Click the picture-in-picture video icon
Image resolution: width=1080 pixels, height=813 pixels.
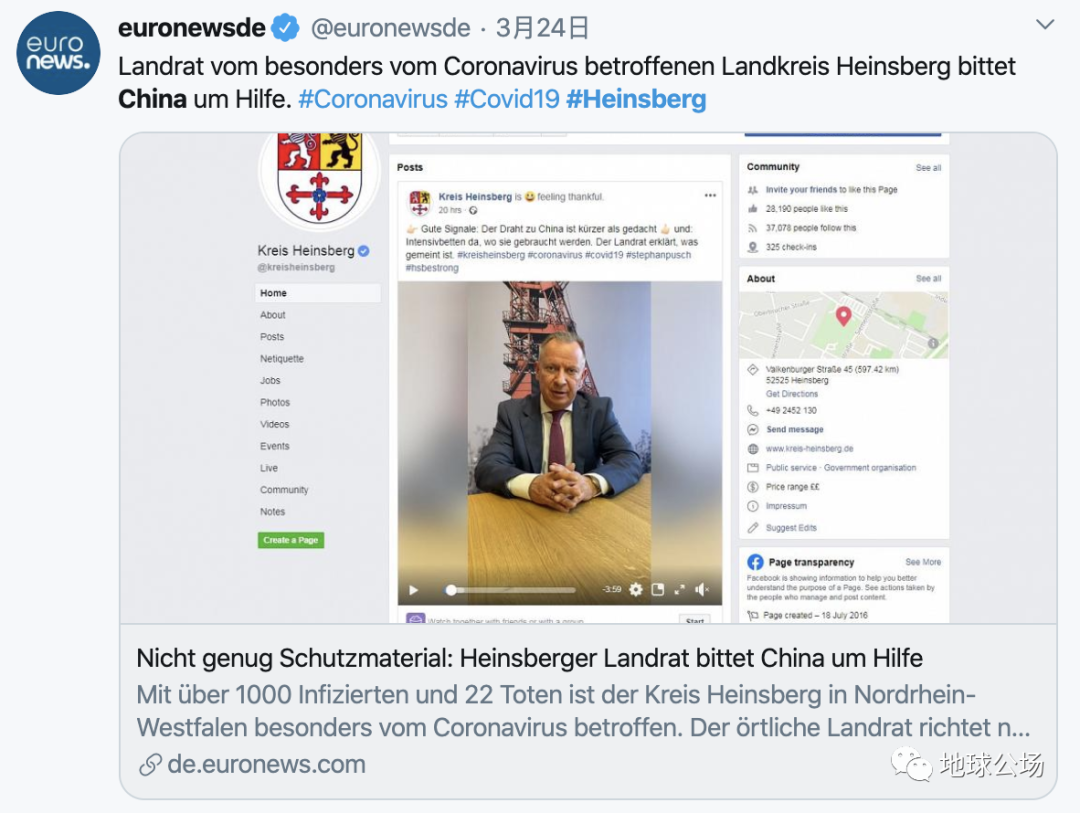point(658,589)
